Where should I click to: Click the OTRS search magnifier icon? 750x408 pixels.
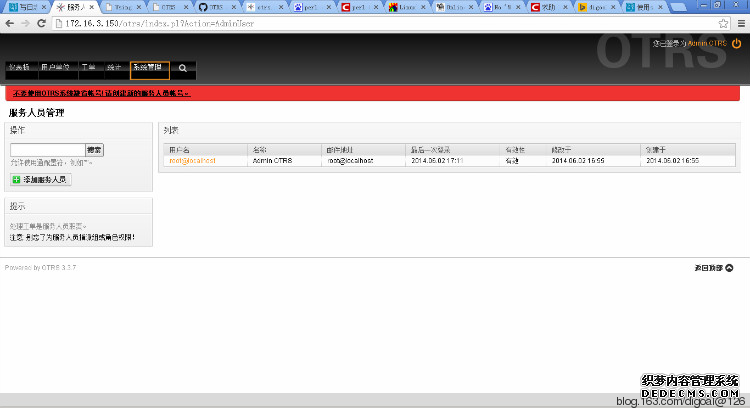(x=183, y=68)
